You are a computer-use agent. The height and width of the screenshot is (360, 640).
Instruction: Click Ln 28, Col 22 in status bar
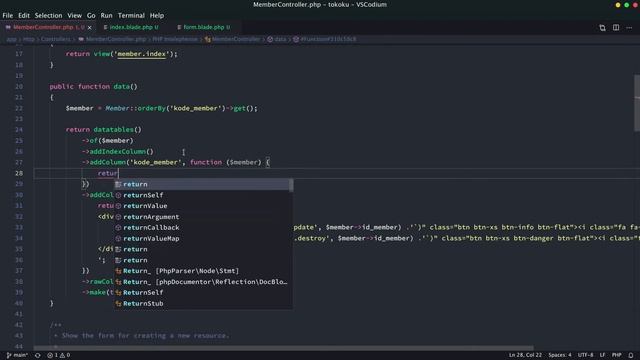tap(525, 355)
